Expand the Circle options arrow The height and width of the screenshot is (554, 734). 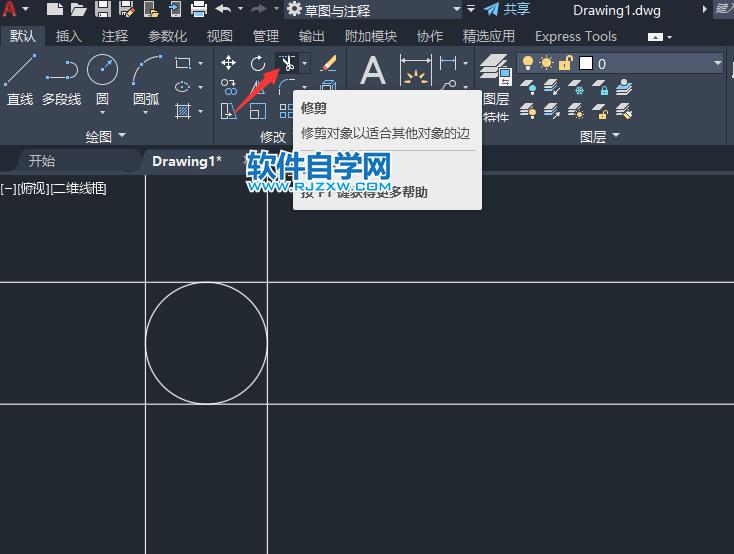click(102, 113)
